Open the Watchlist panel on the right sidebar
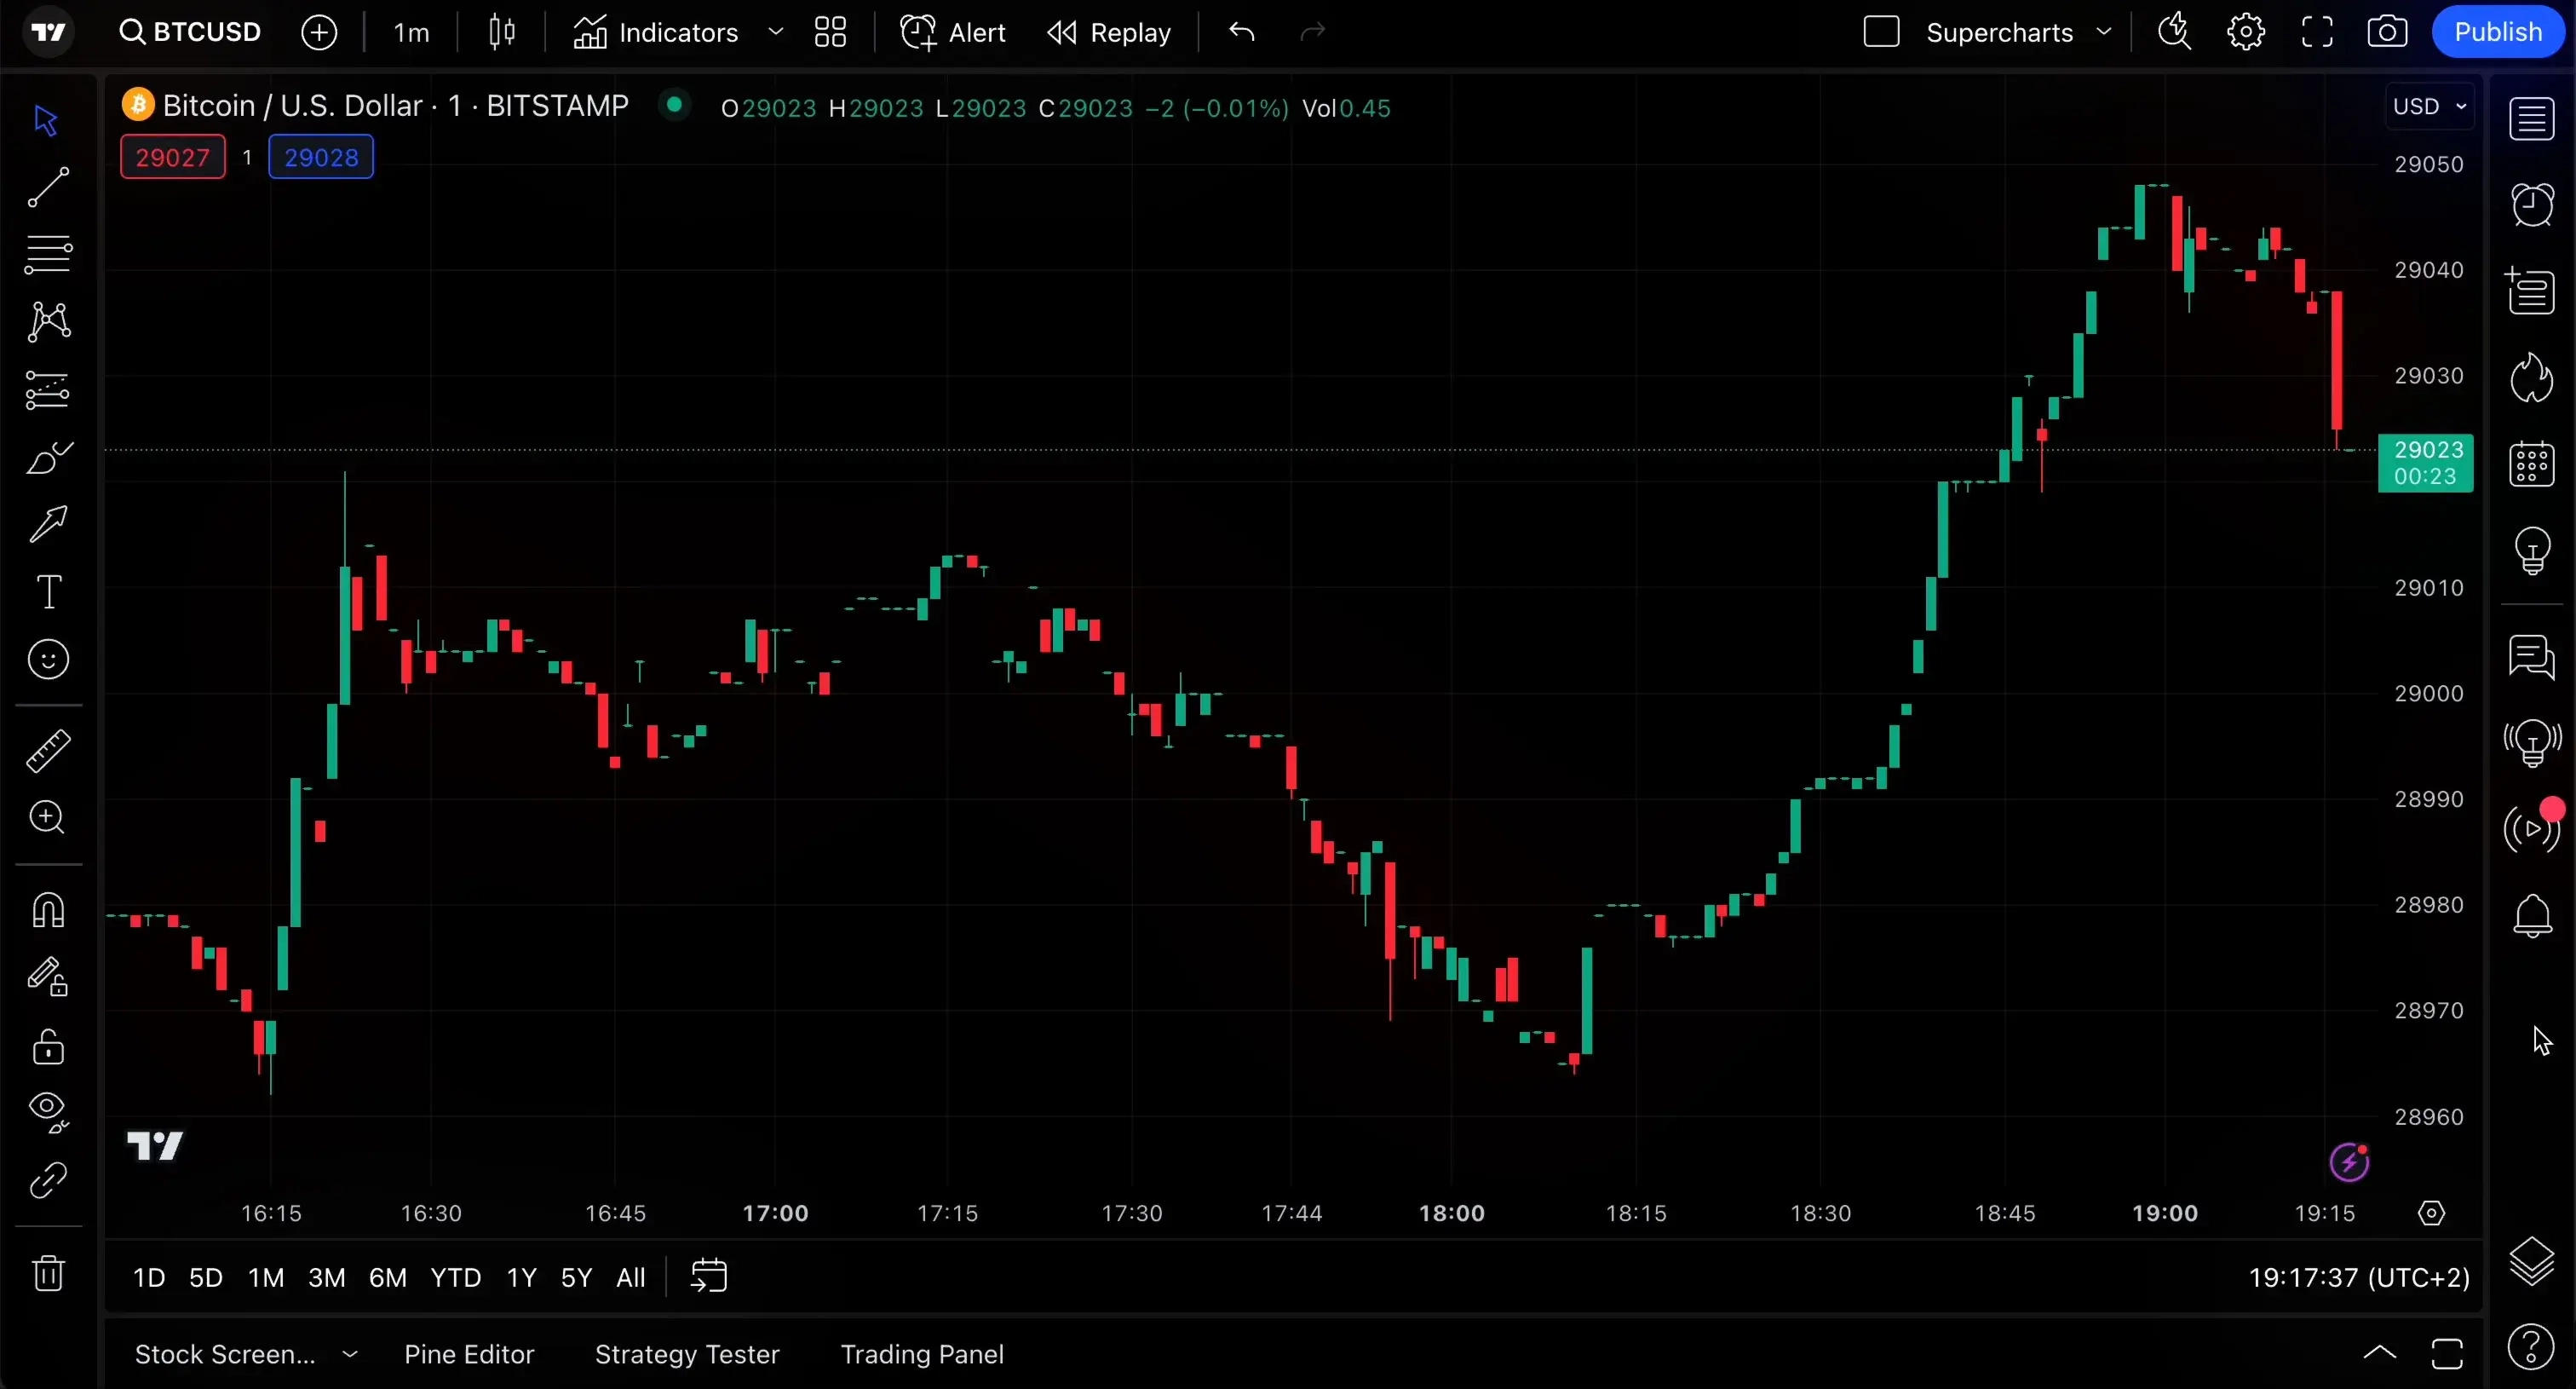This screenshot has width=2576, height=1389. [2533, 118]
